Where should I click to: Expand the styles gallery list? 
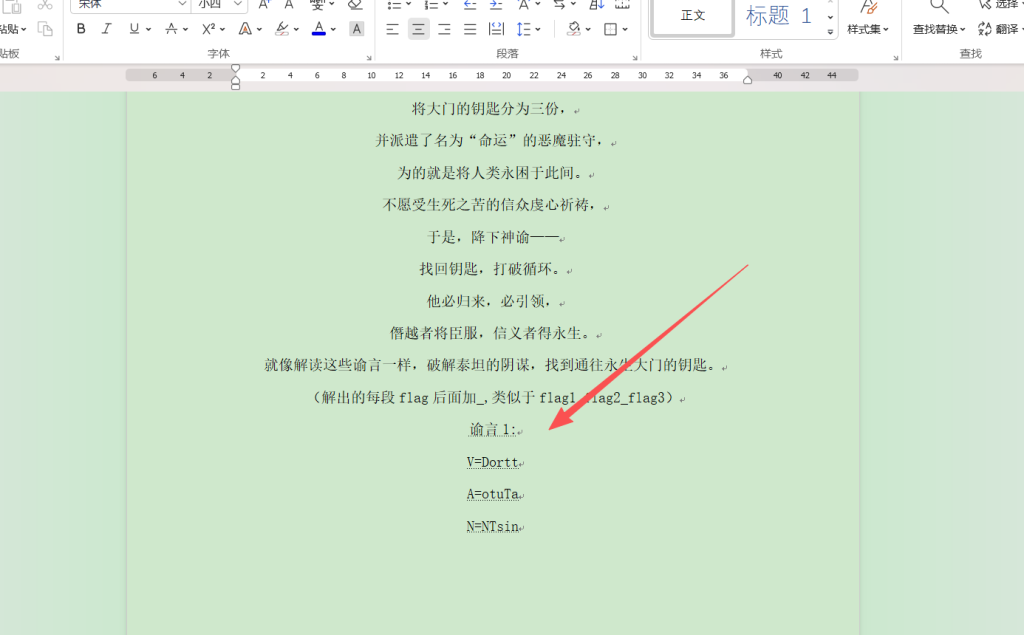pyautogui.click(x=830, y=33)
